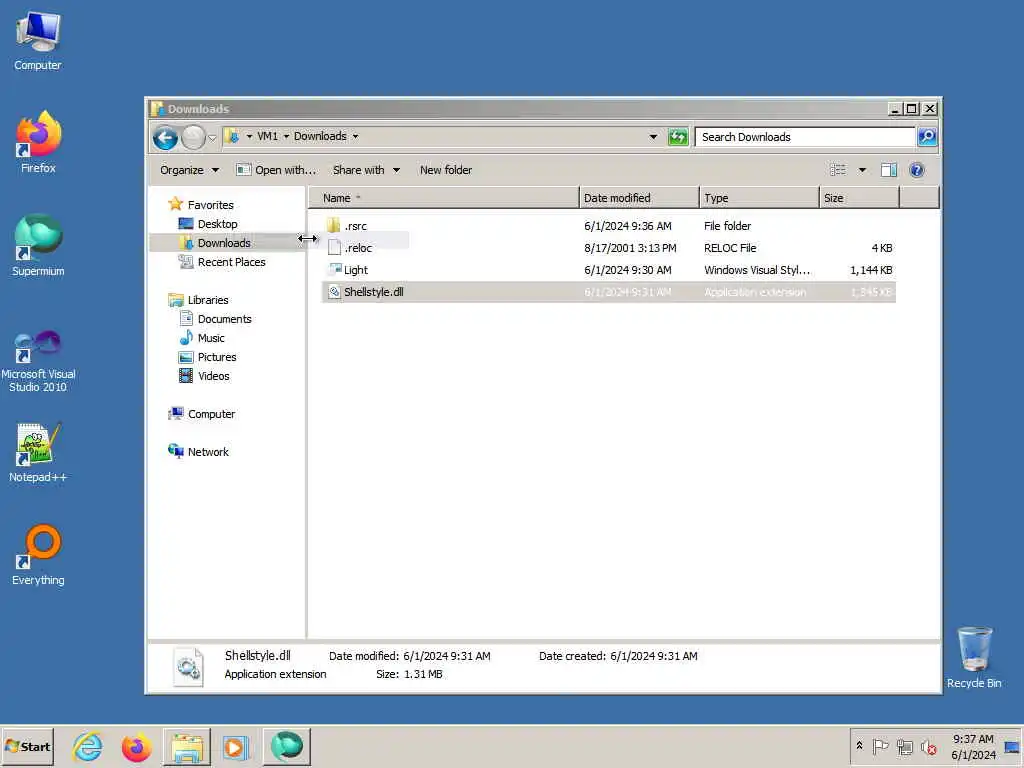This screenshot has height=768, width=1024.
Task: Expand the arrow after Downloads in the breadcrumb
Action: pyautogui.click(x=355, y=136)
